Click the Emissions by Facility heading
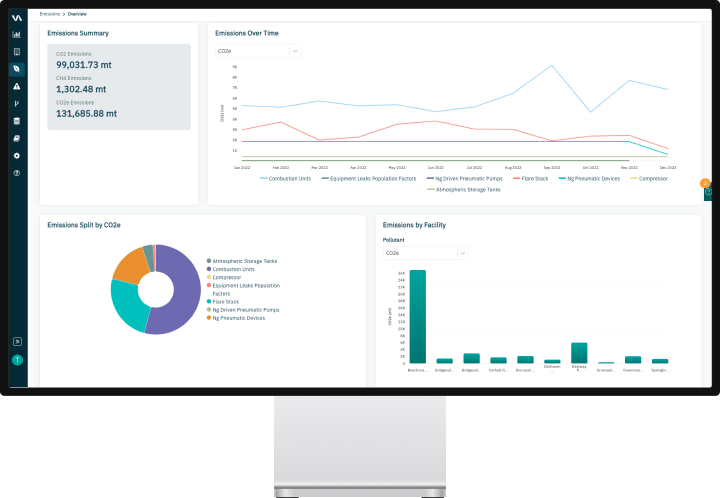The width and height of the screenshot is (720, 498). pyautogui.click(x=414, y=225)
